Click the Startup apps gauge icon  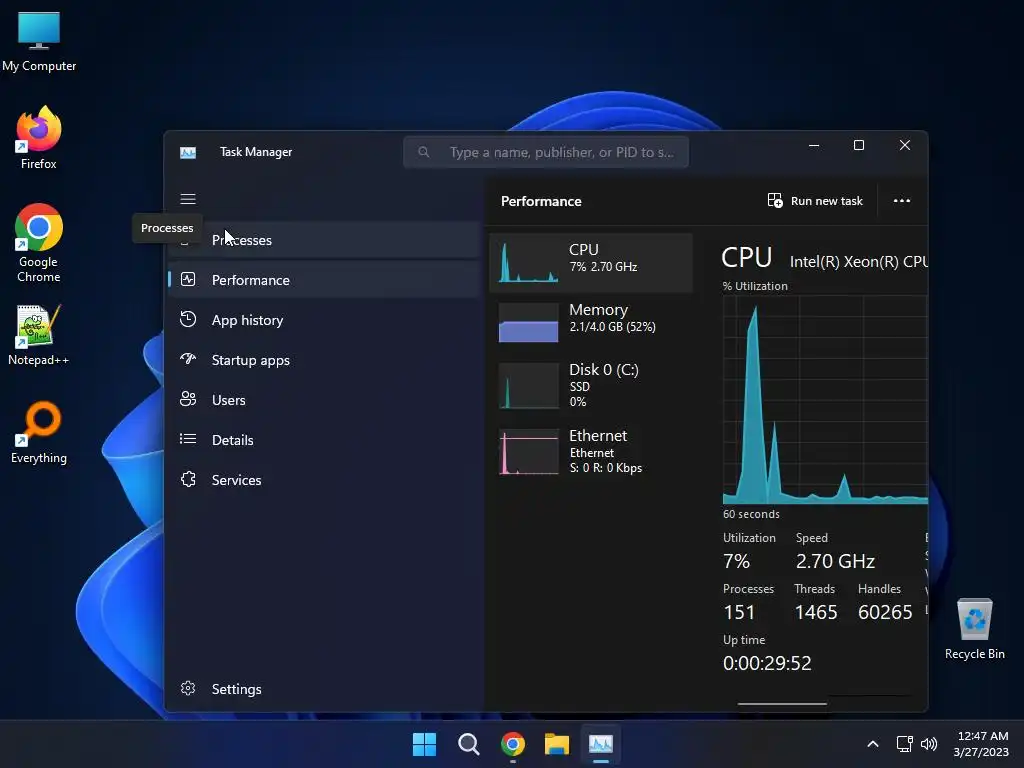pos(188,359)
